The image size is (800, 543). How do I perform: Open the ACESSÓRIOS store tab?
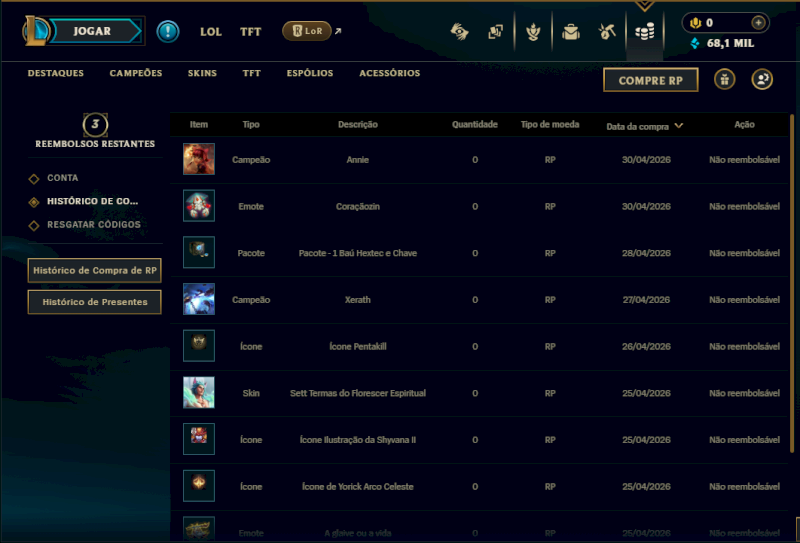(x=390, y=73)
